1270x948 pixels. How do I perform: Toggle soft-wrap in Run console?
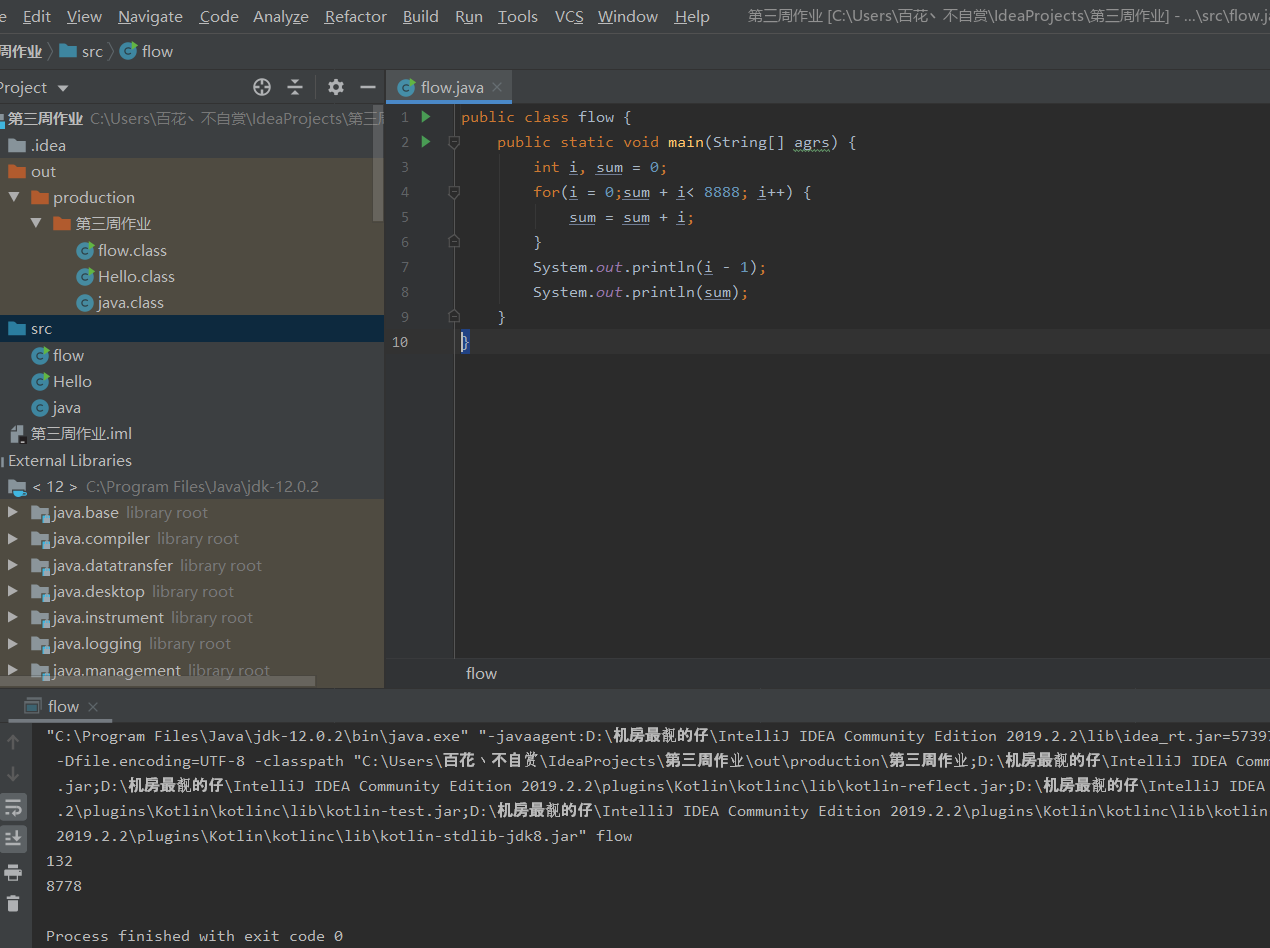pos(13,807)
